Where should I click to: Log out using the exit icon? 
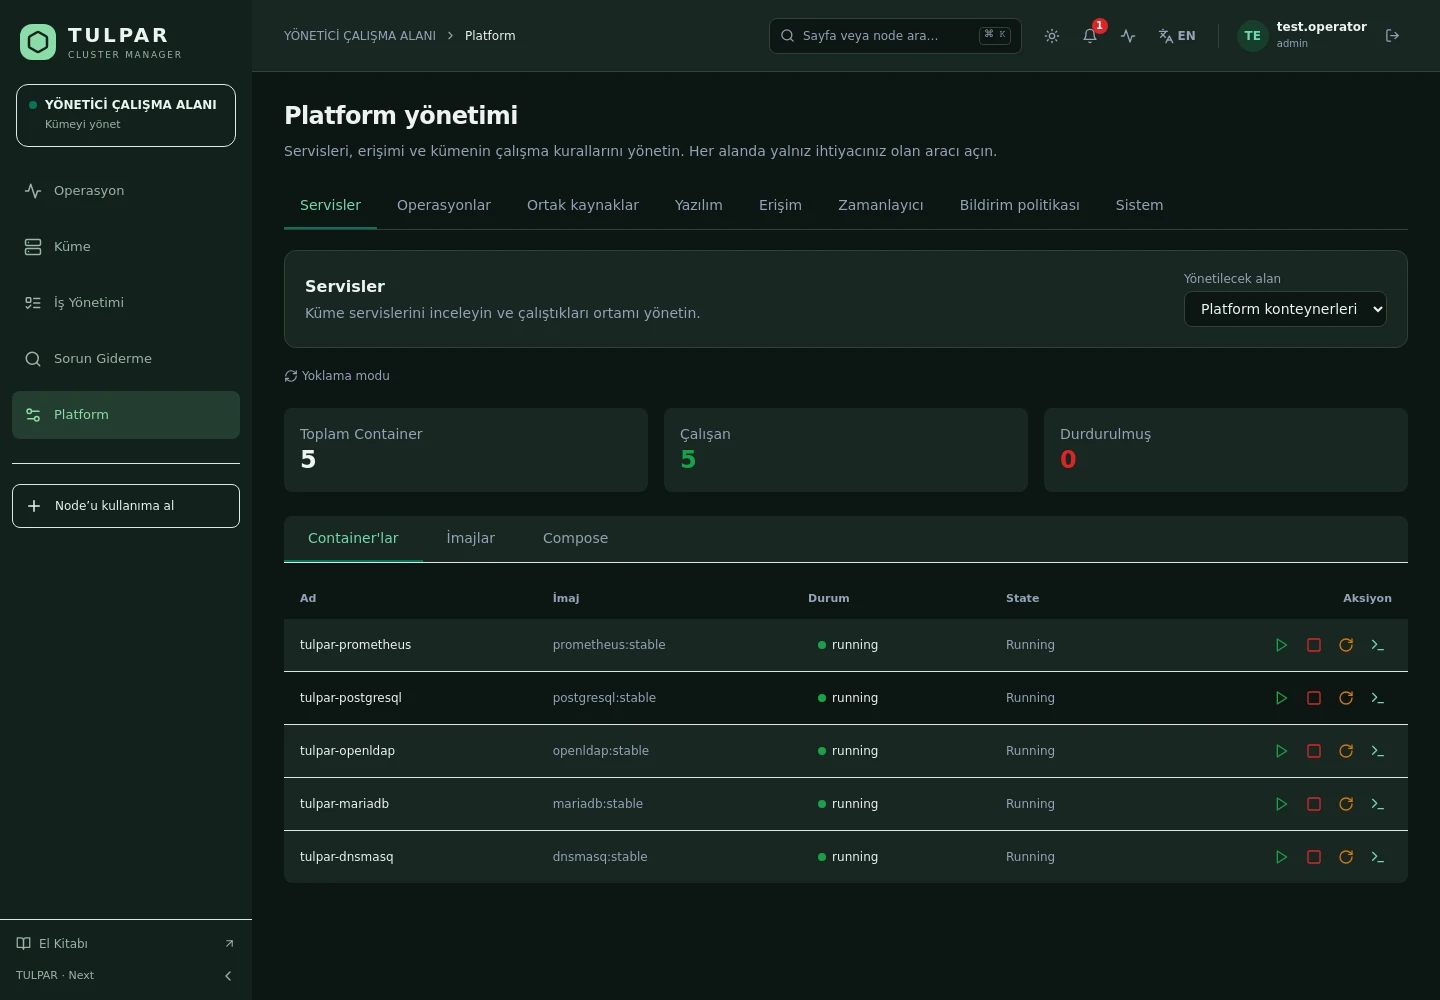point(1392,36)
